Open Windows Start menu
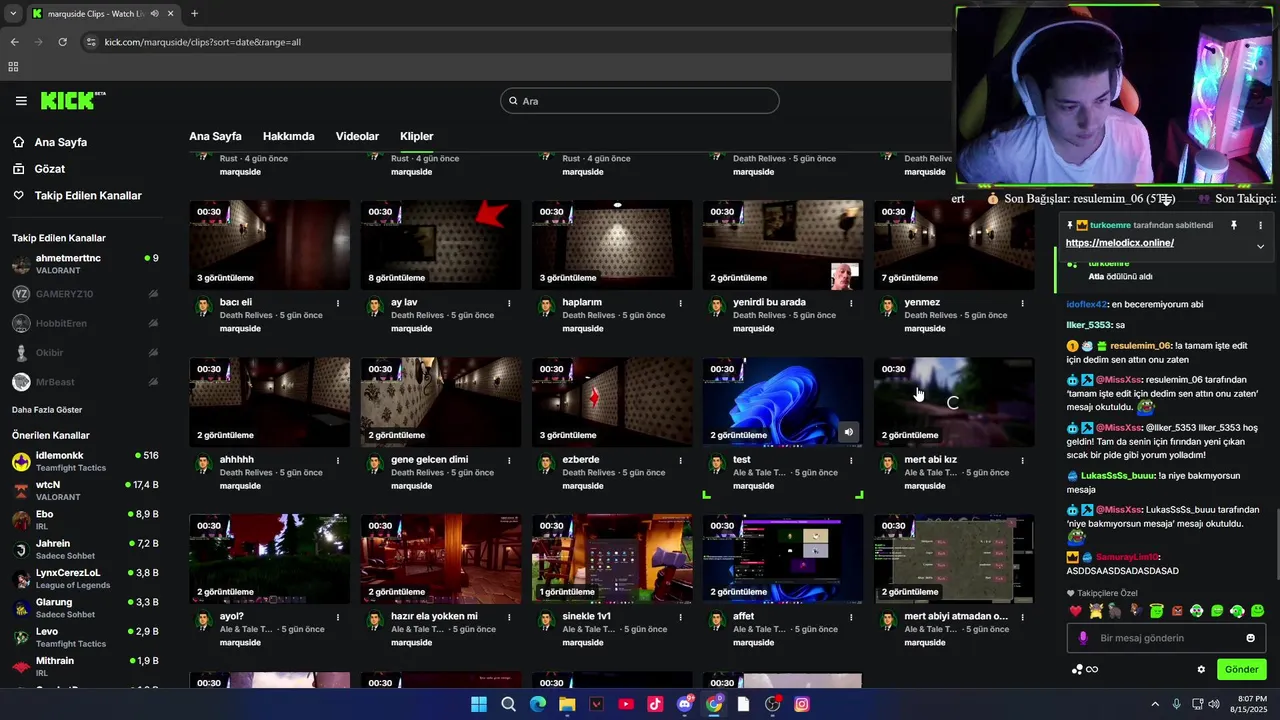 coord(479,704)
